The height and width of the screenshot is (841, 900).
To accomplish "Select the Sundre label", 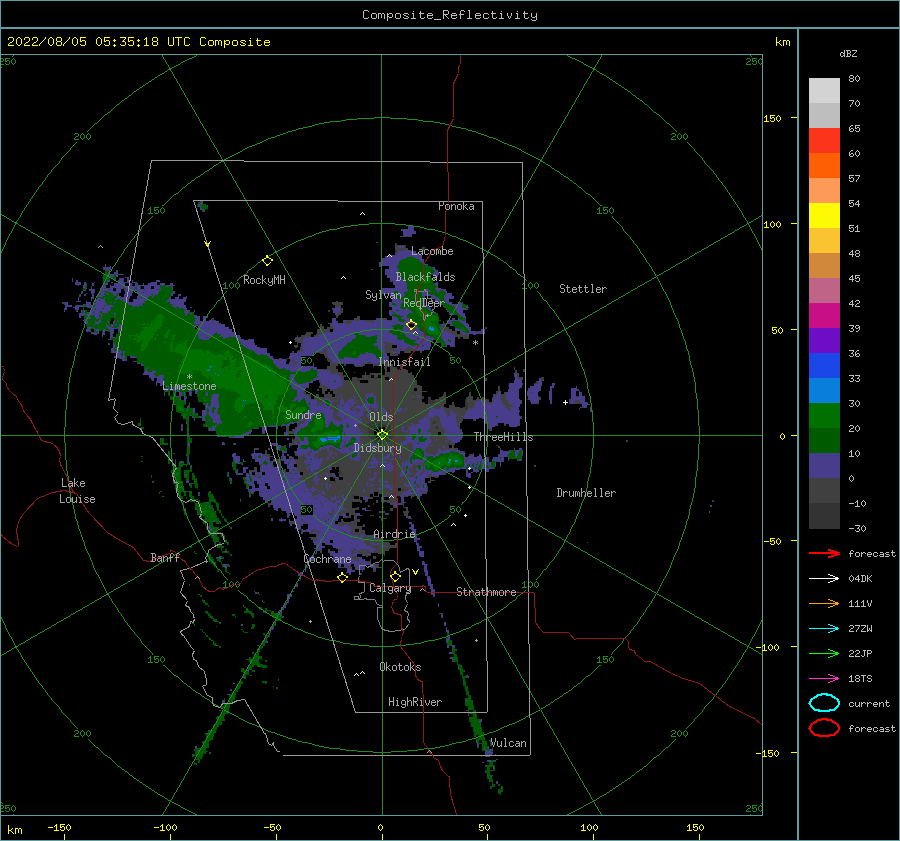I will (x=303, y=414).
